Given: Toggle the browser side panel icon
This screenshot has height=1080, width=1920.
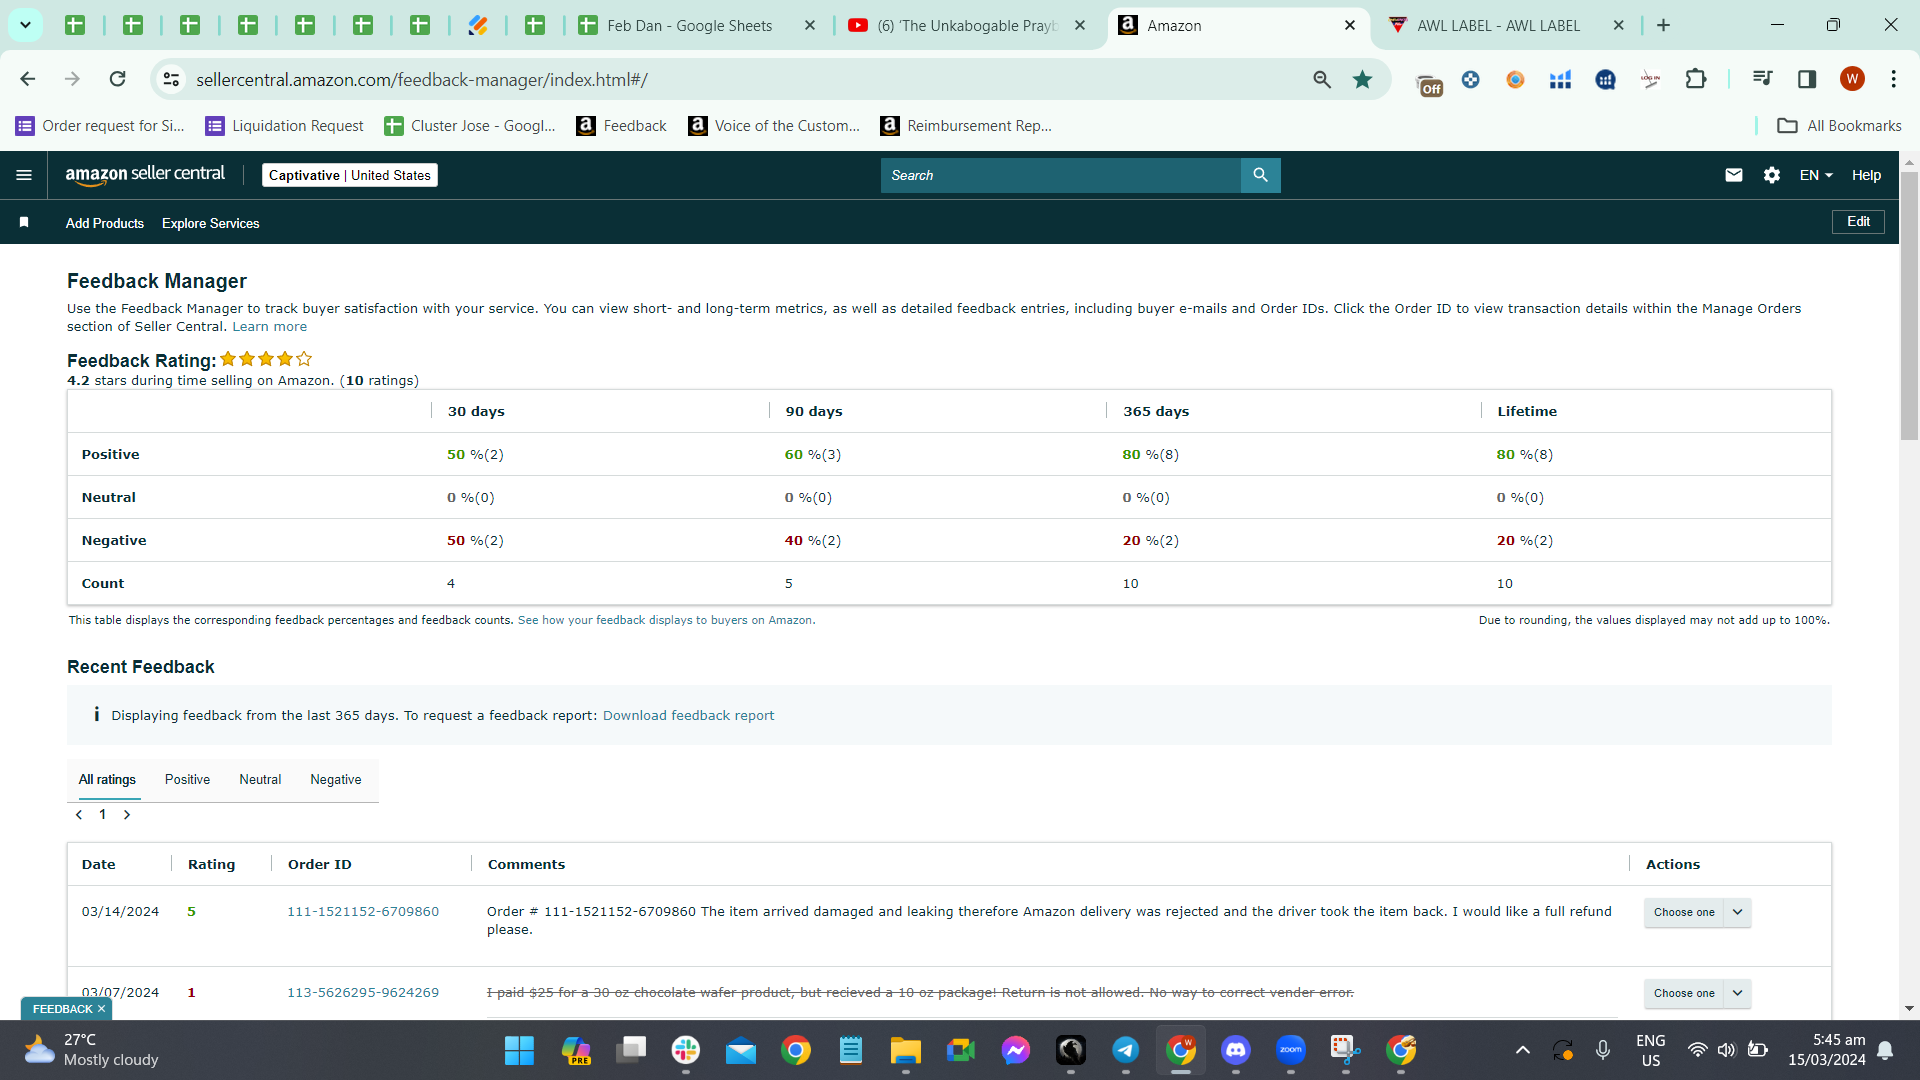Looking at the screenshot, I should [x=1807, y=79].
